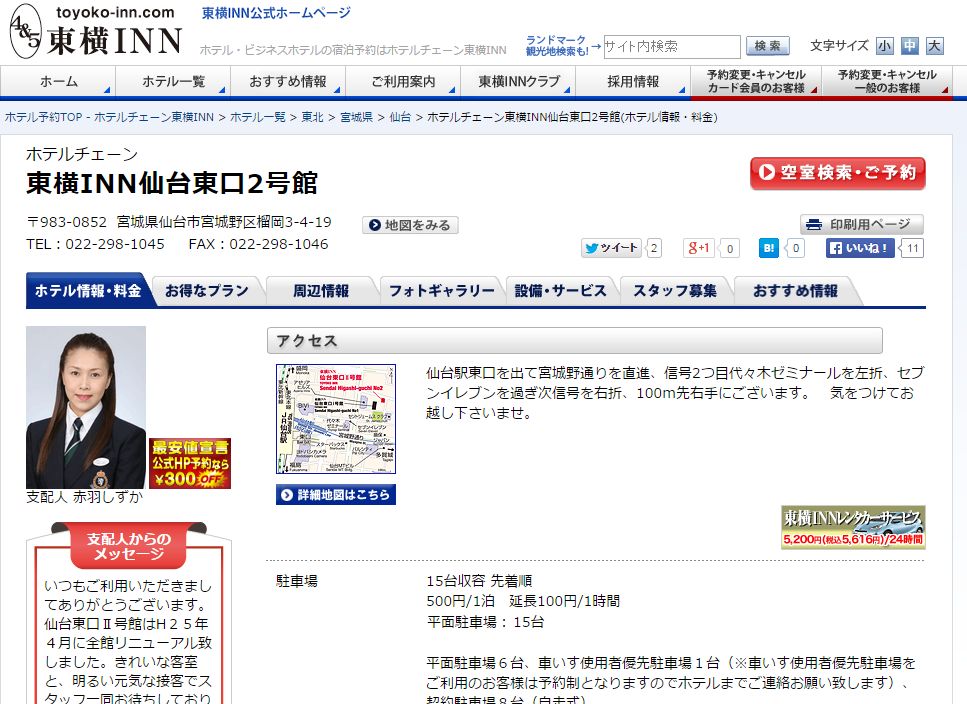967x704 pixels.
Task: Switch to the 設備・サービス tab
Action: click(561, 290)
